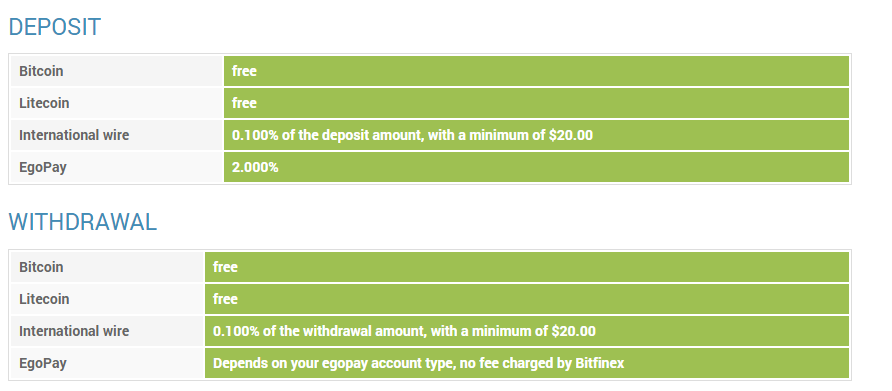Click the free fee cell for Litecoin deposit
Image resolution: width=892 pixels, height=391 pixels.
(536, 103)
